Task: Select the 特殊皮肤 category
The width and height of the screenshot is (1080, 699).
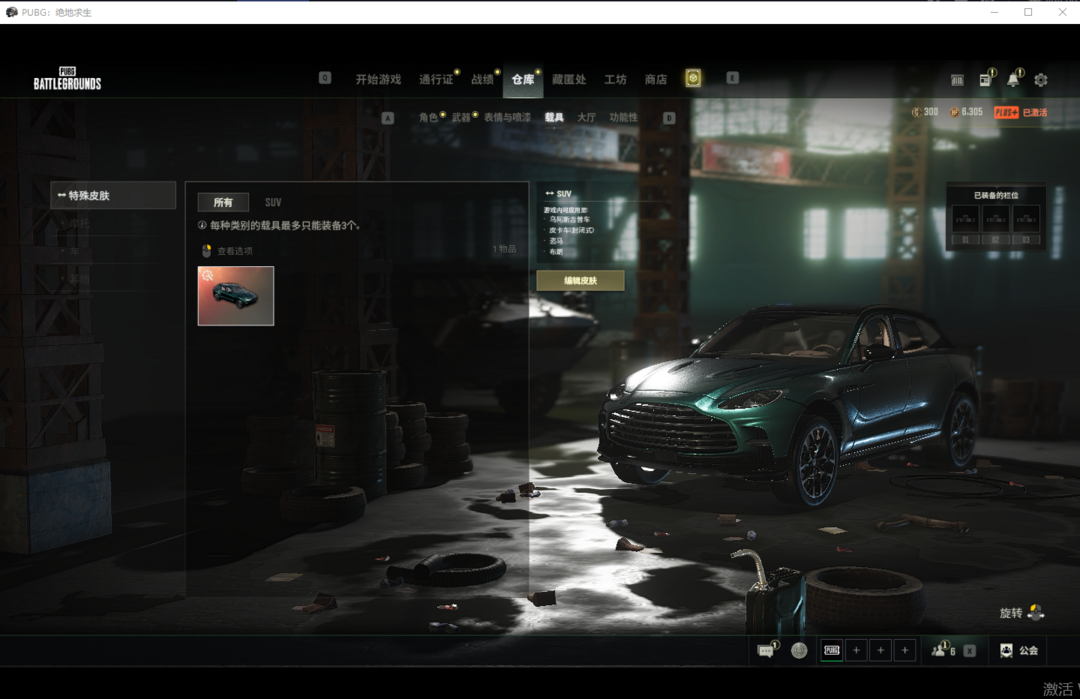Action: coord(113,196)
